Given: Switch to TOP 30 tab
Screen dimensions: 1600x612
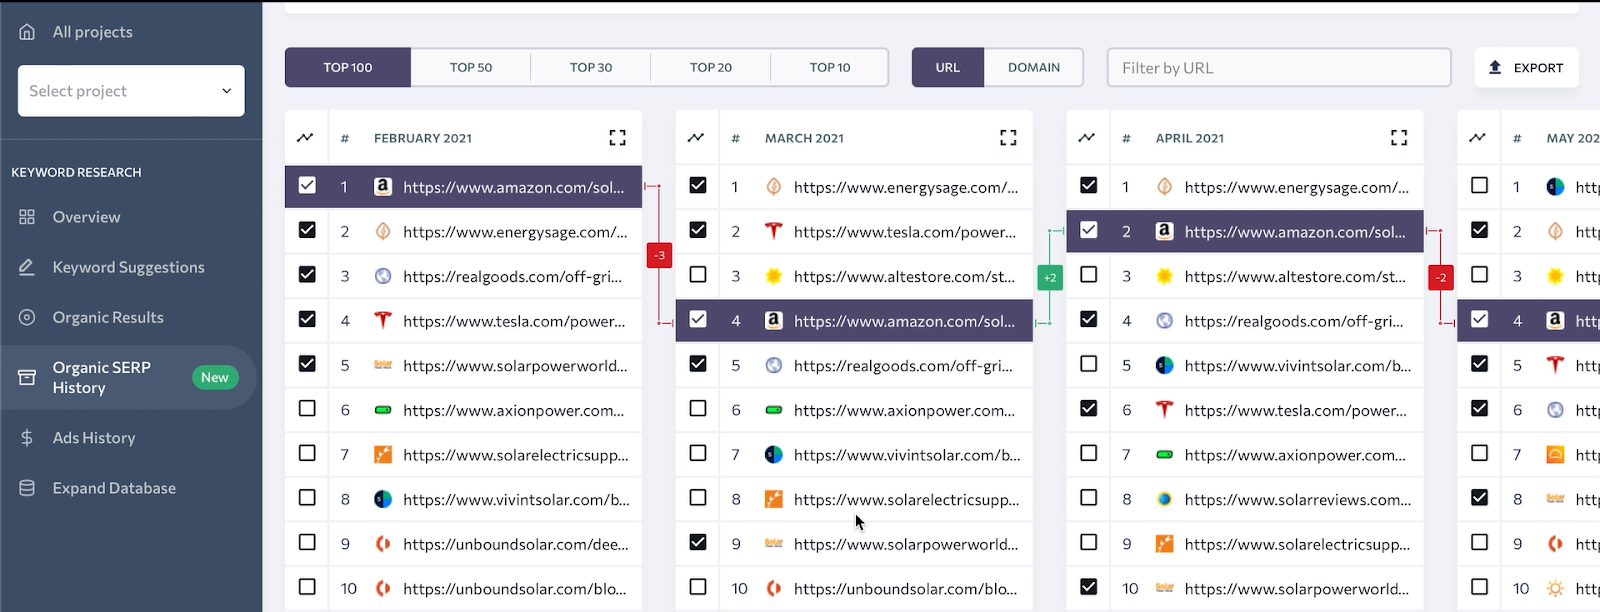Looking at the screenshot, I should pos(590,67).
